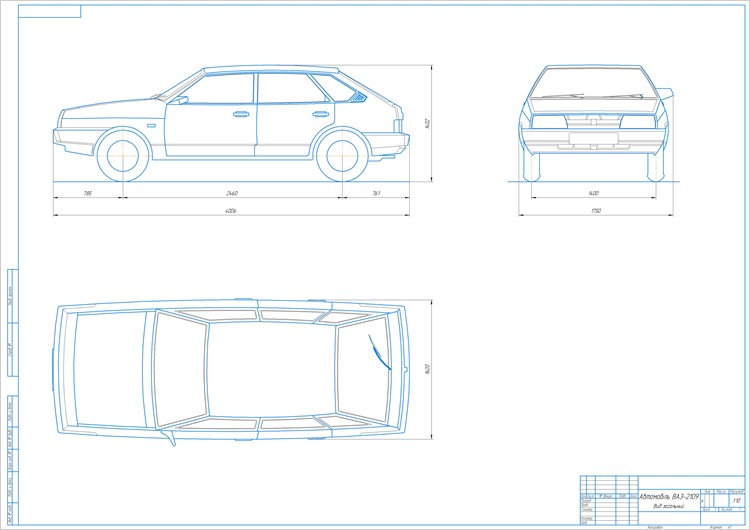The width and height of the screenshot is (750, 530).
Task: Click the rear wheel in side view
Action: [342, 156]
